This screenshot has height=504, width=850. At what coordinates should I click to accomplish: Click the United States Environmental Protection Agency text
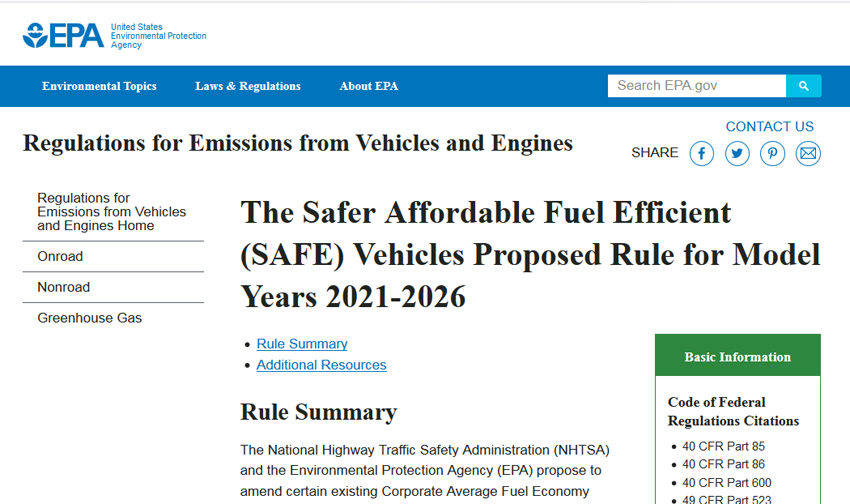[158, 36]
